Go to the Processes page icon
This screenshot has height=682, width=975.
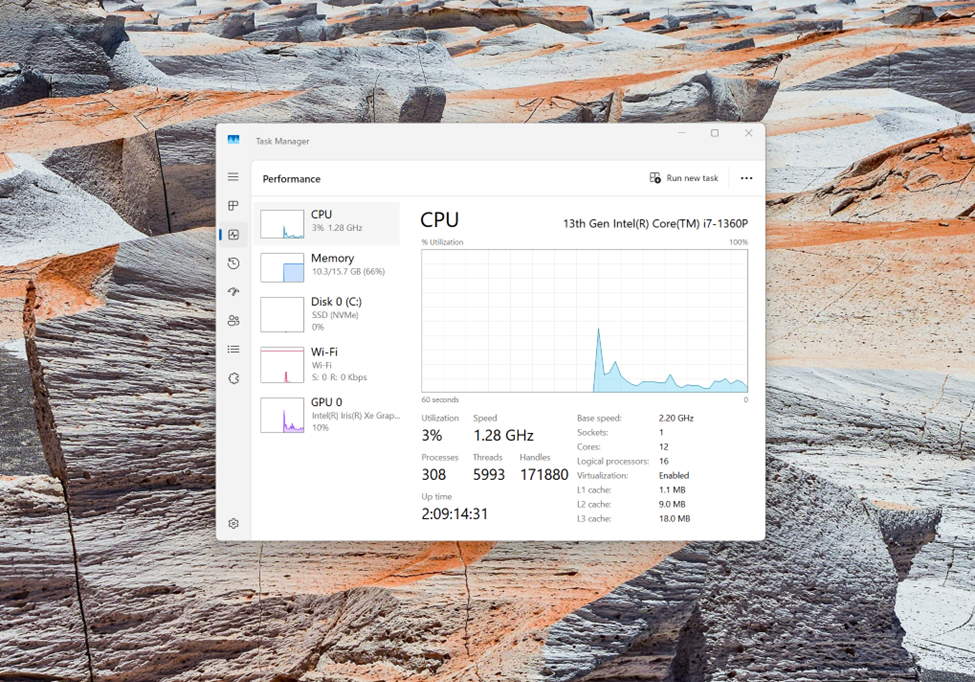233,206
